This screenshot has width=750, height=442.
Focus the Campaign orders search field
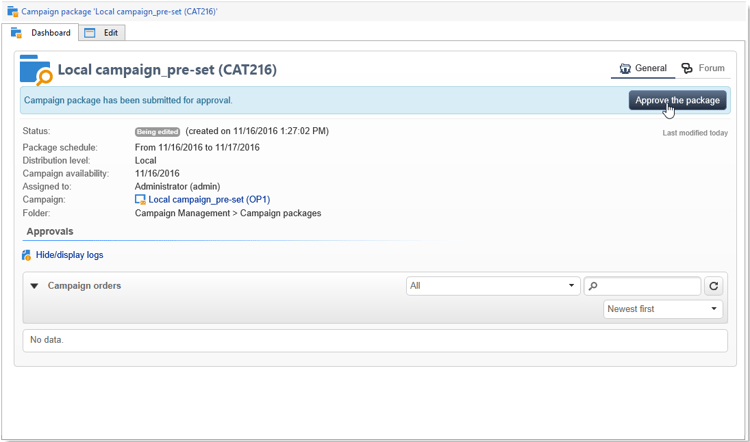642,286
